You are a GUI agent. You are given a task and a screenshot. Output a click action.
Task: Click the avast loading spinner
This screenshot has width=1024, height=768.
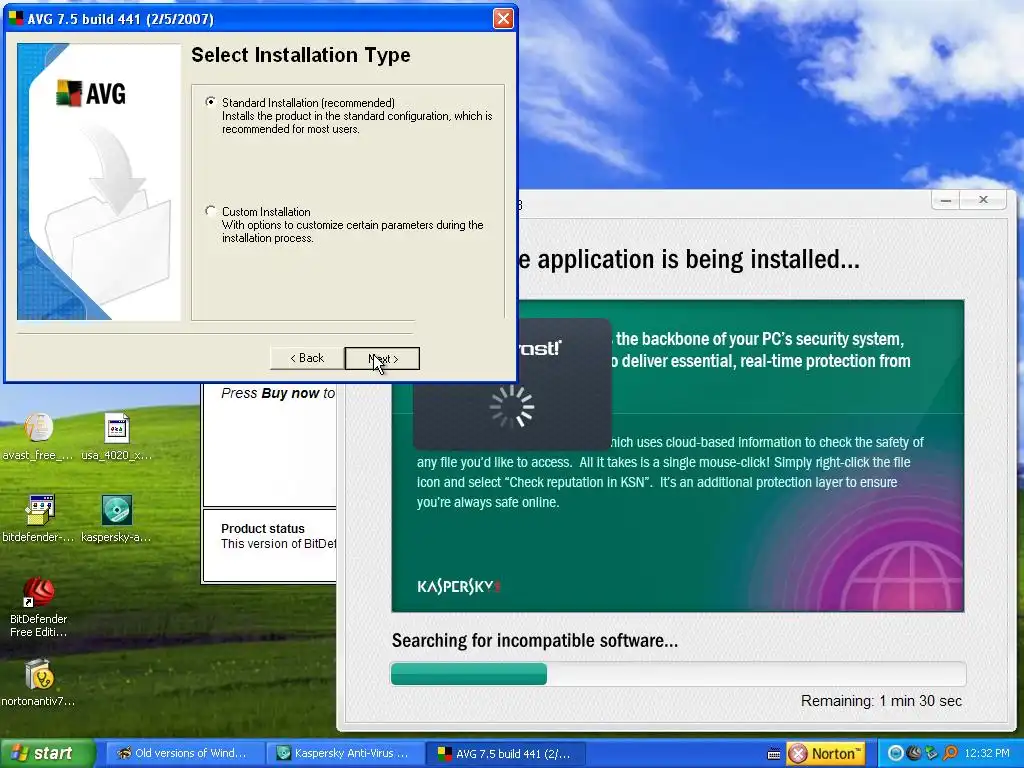point(512,406)
